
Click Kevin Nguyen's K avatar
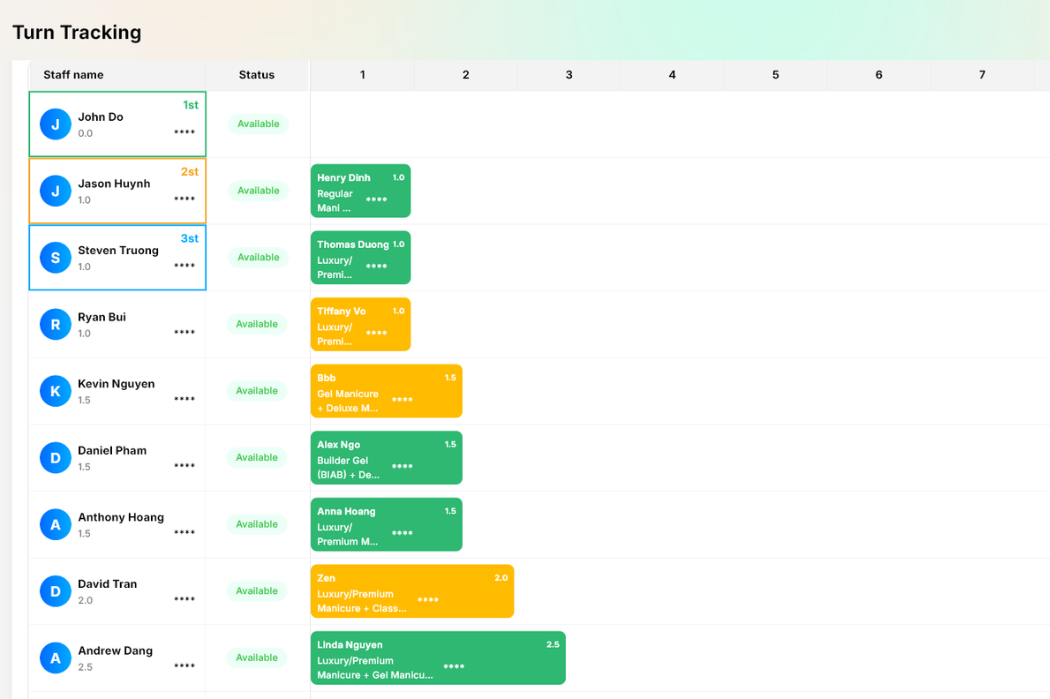pos(56,391)
